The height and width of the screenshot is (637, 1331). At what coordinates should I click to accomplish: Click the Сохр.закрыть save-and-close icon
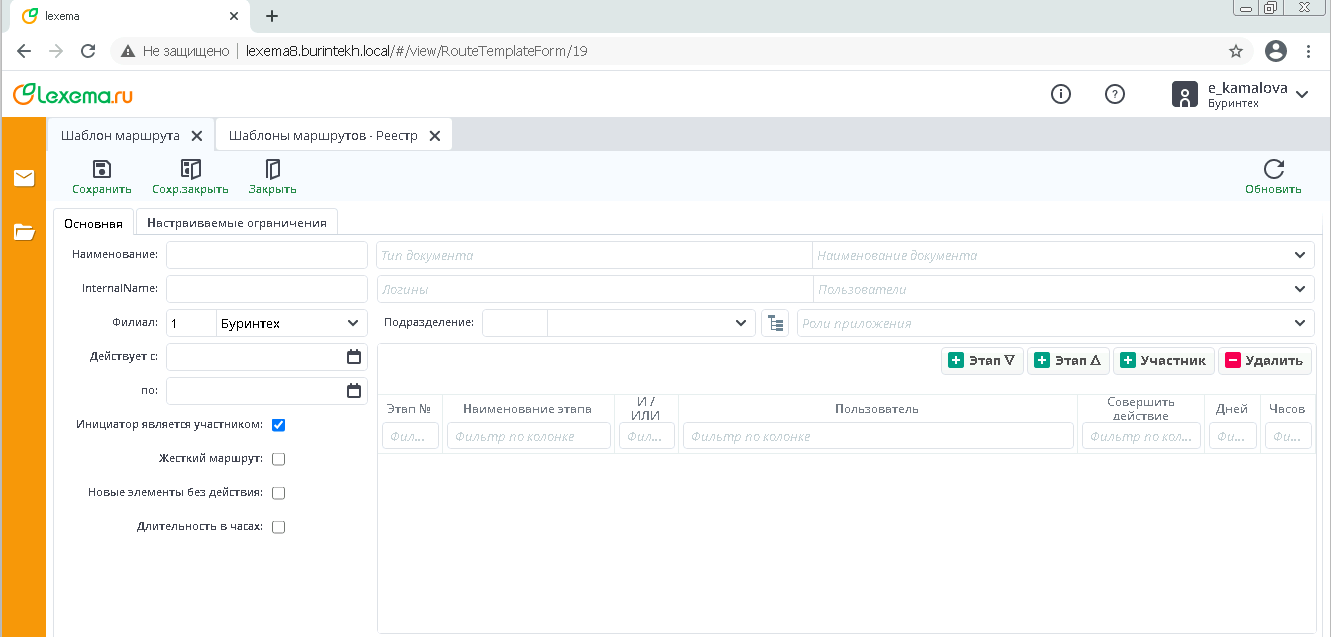pyautogui.click(x=190, y=169)
